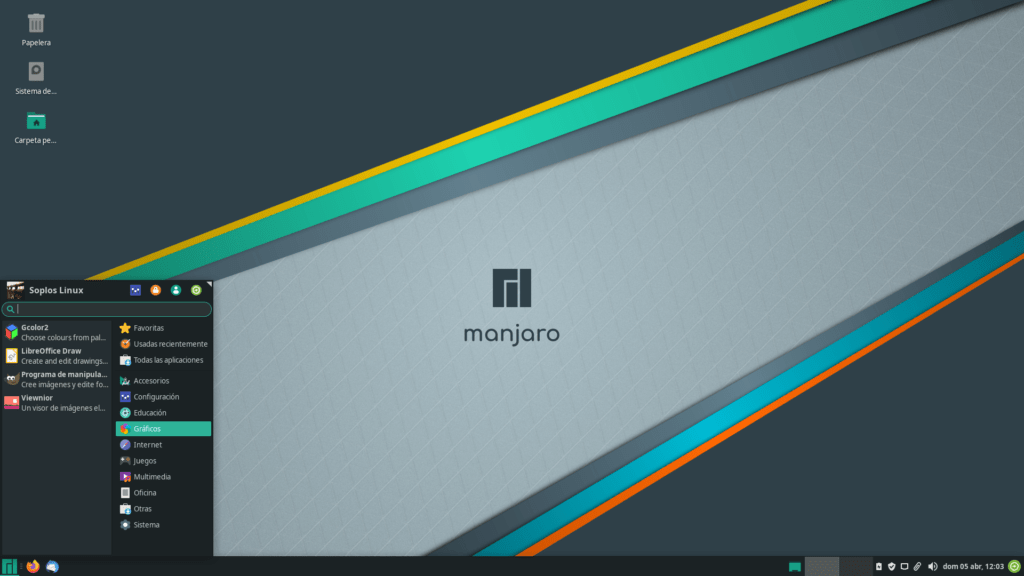Click the shield update tray icon
This screenshot has width=1024, height=576.
tap(891, 567)
